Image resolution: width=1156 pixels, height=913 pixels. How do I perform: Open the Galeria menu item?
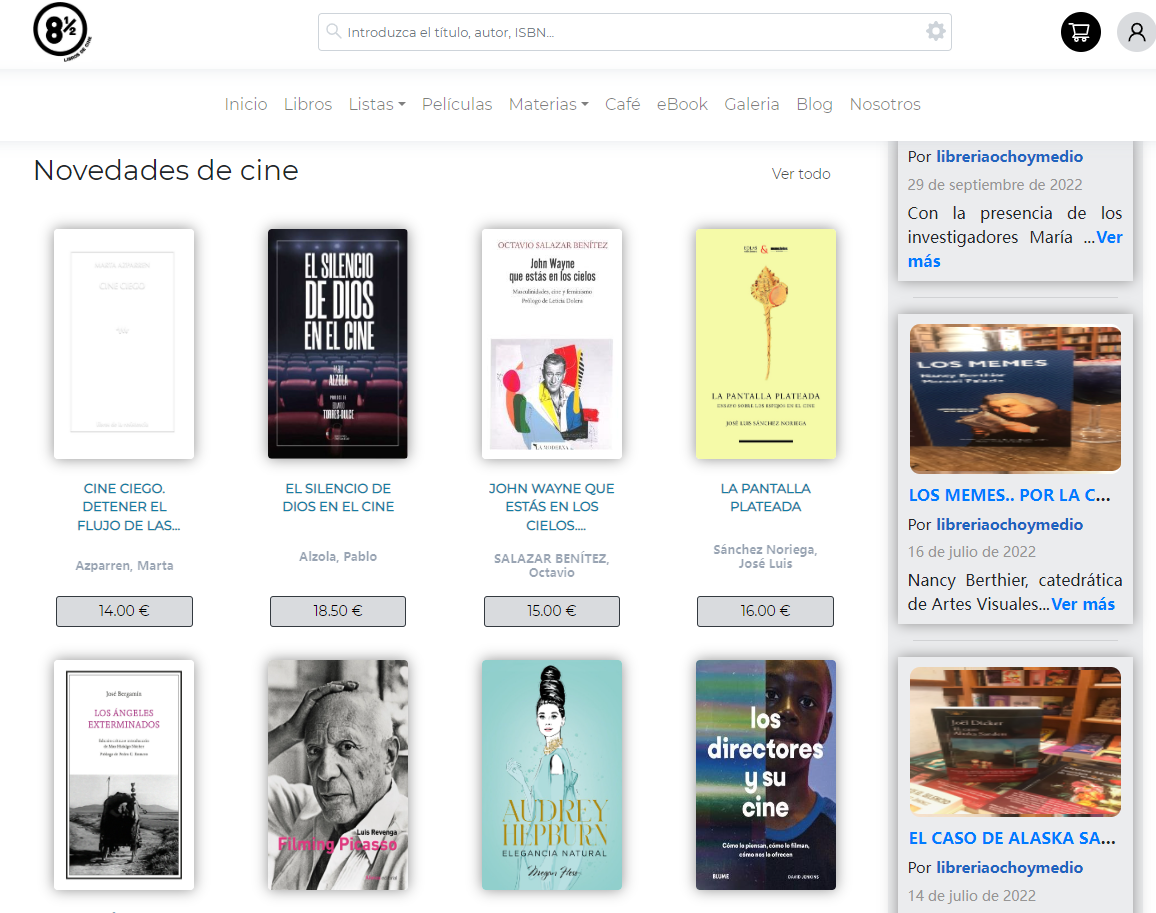pos(751,104)
